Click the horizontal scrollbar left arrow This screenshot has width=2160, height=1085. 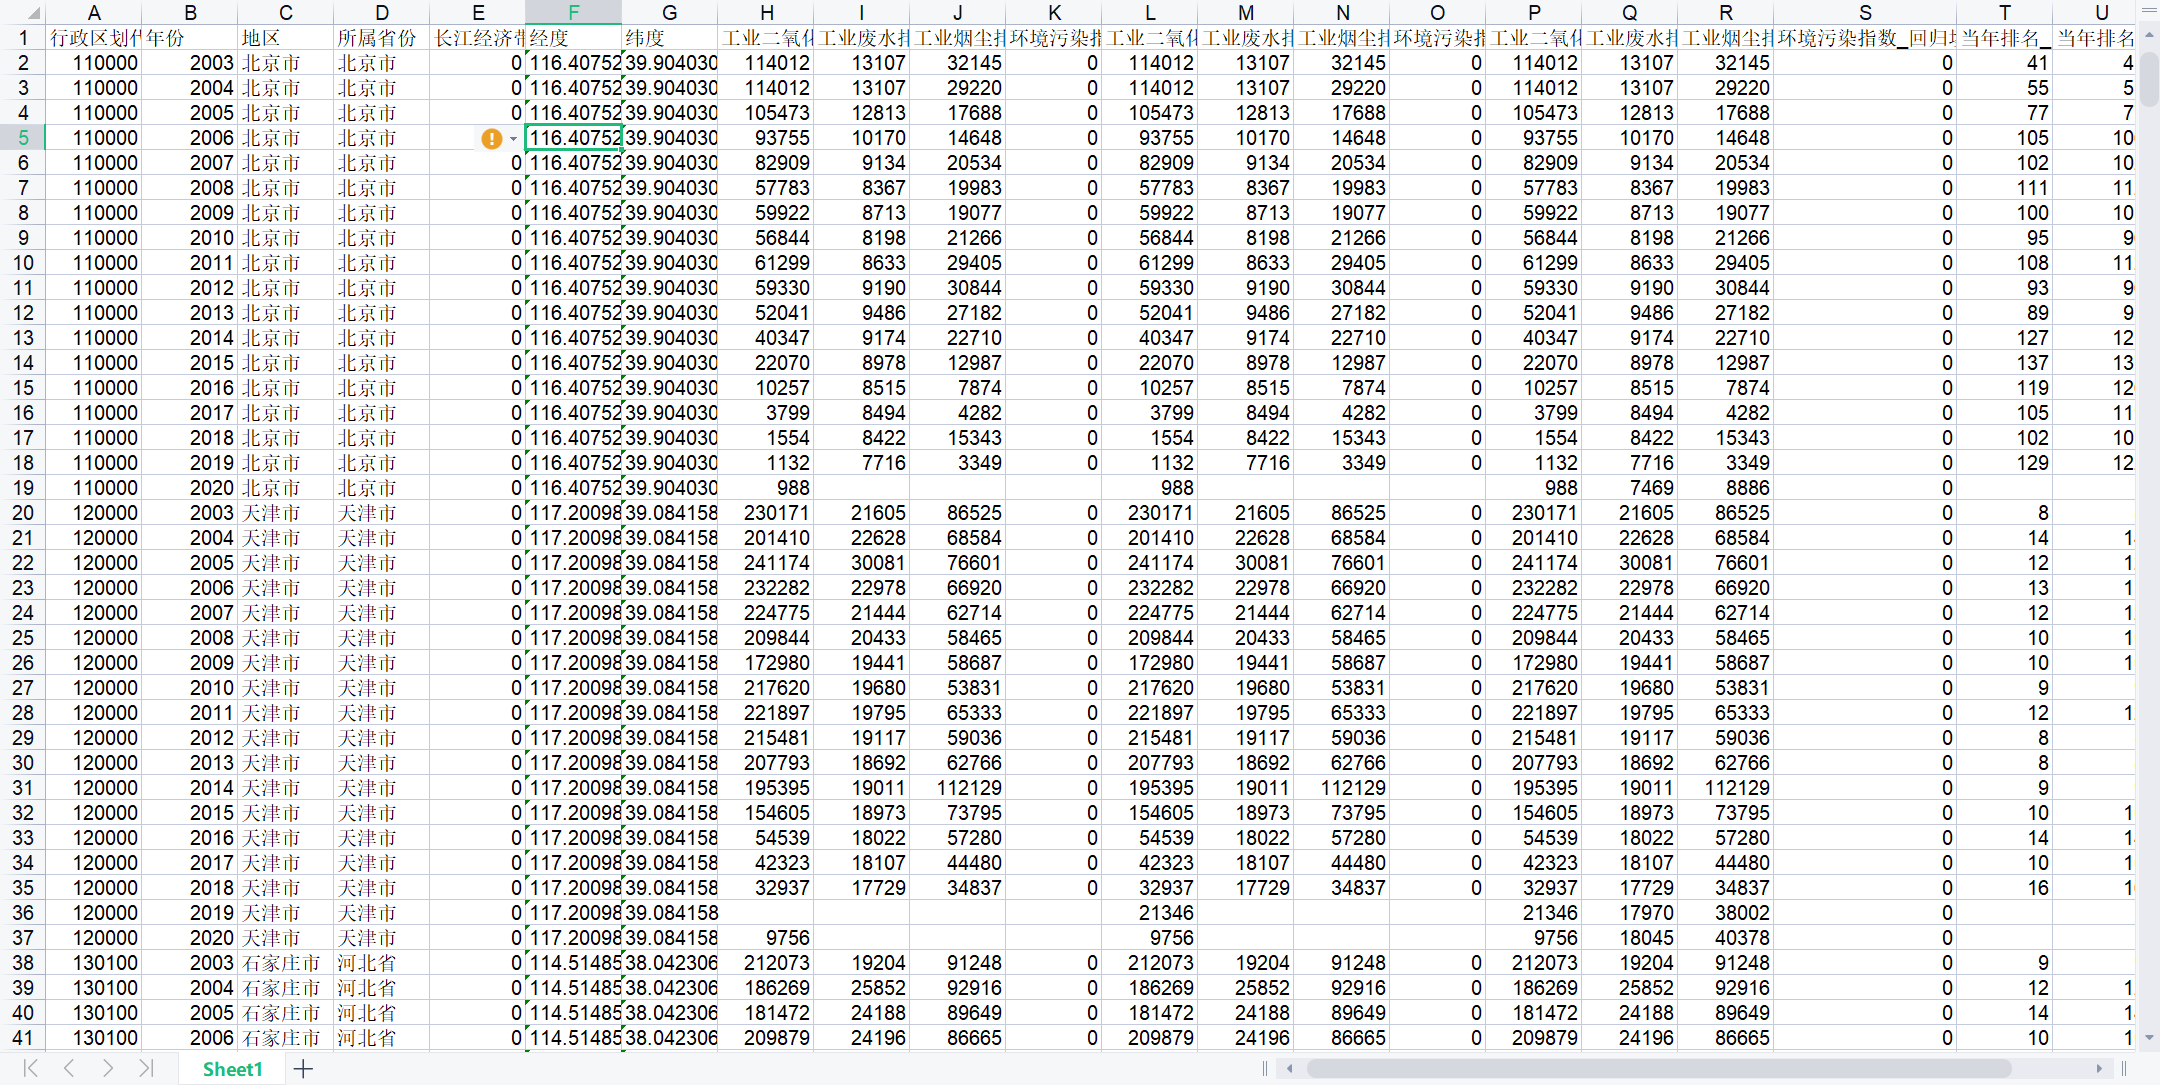click(1290, 1069)
